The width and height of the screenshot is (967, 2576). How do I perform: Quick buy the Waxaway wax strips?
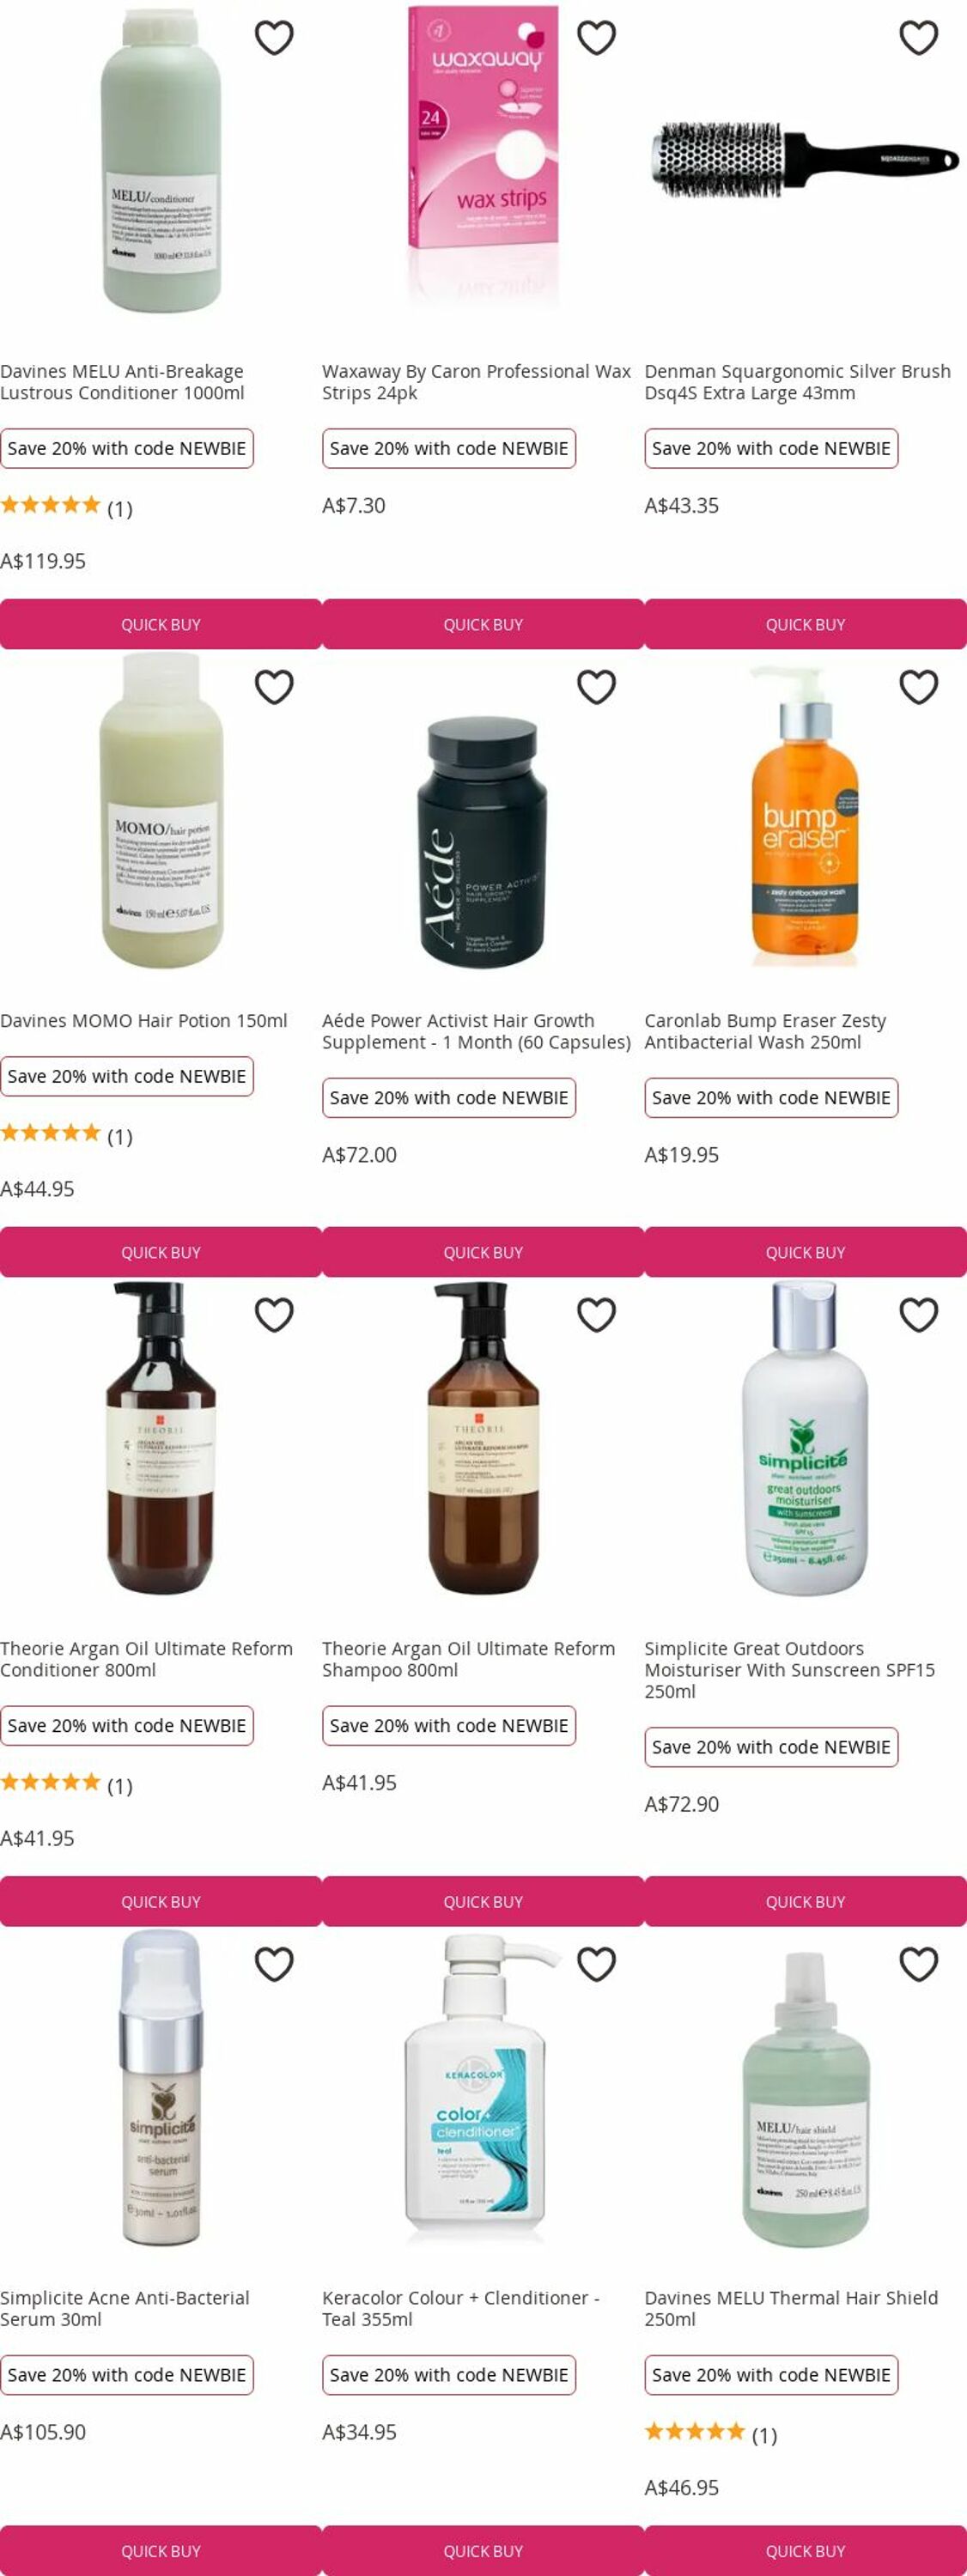click(483, 624)
